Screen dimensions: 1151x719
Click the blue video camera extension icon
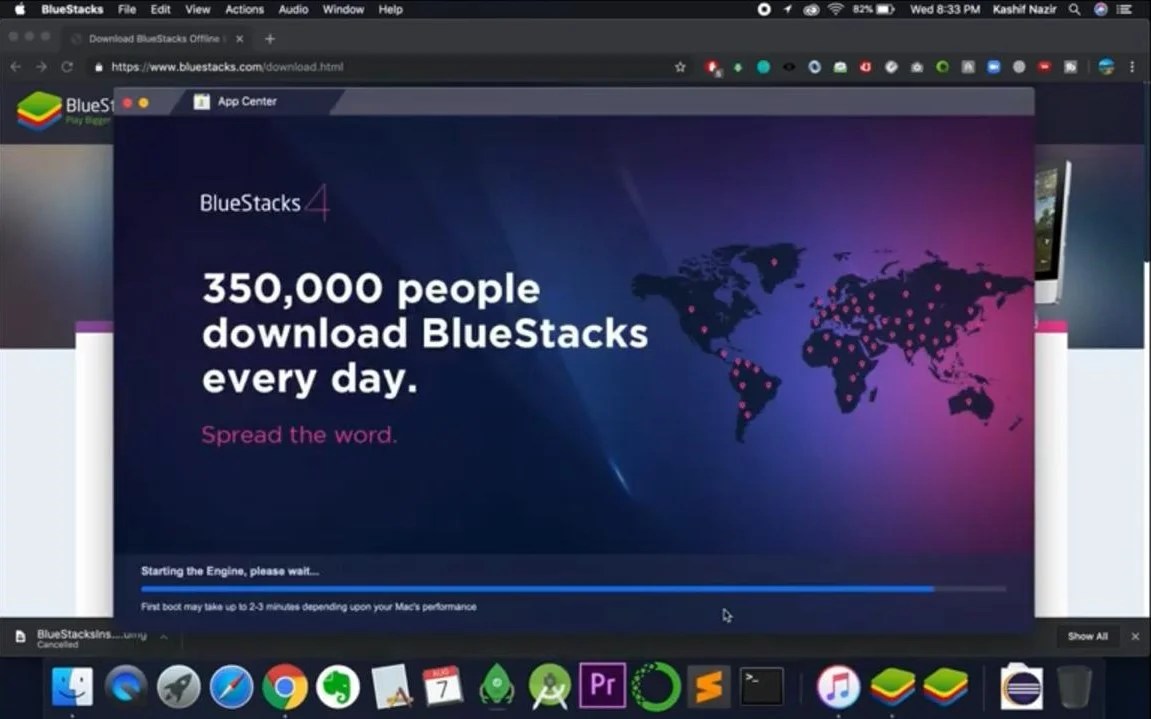[993, 67]
